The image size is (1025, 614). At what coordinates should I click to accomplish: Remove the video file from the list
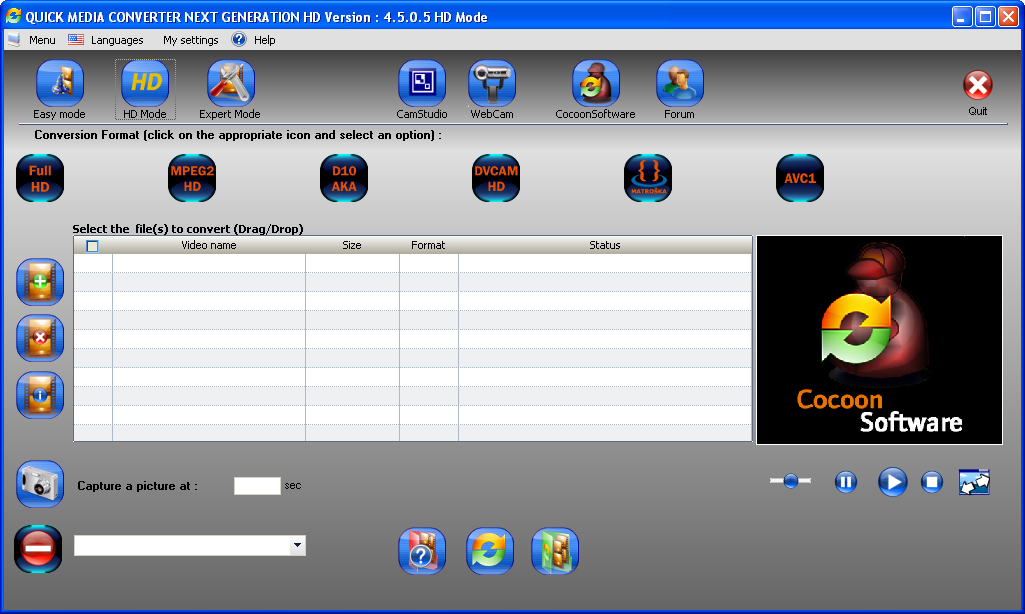tap(40, 338)
